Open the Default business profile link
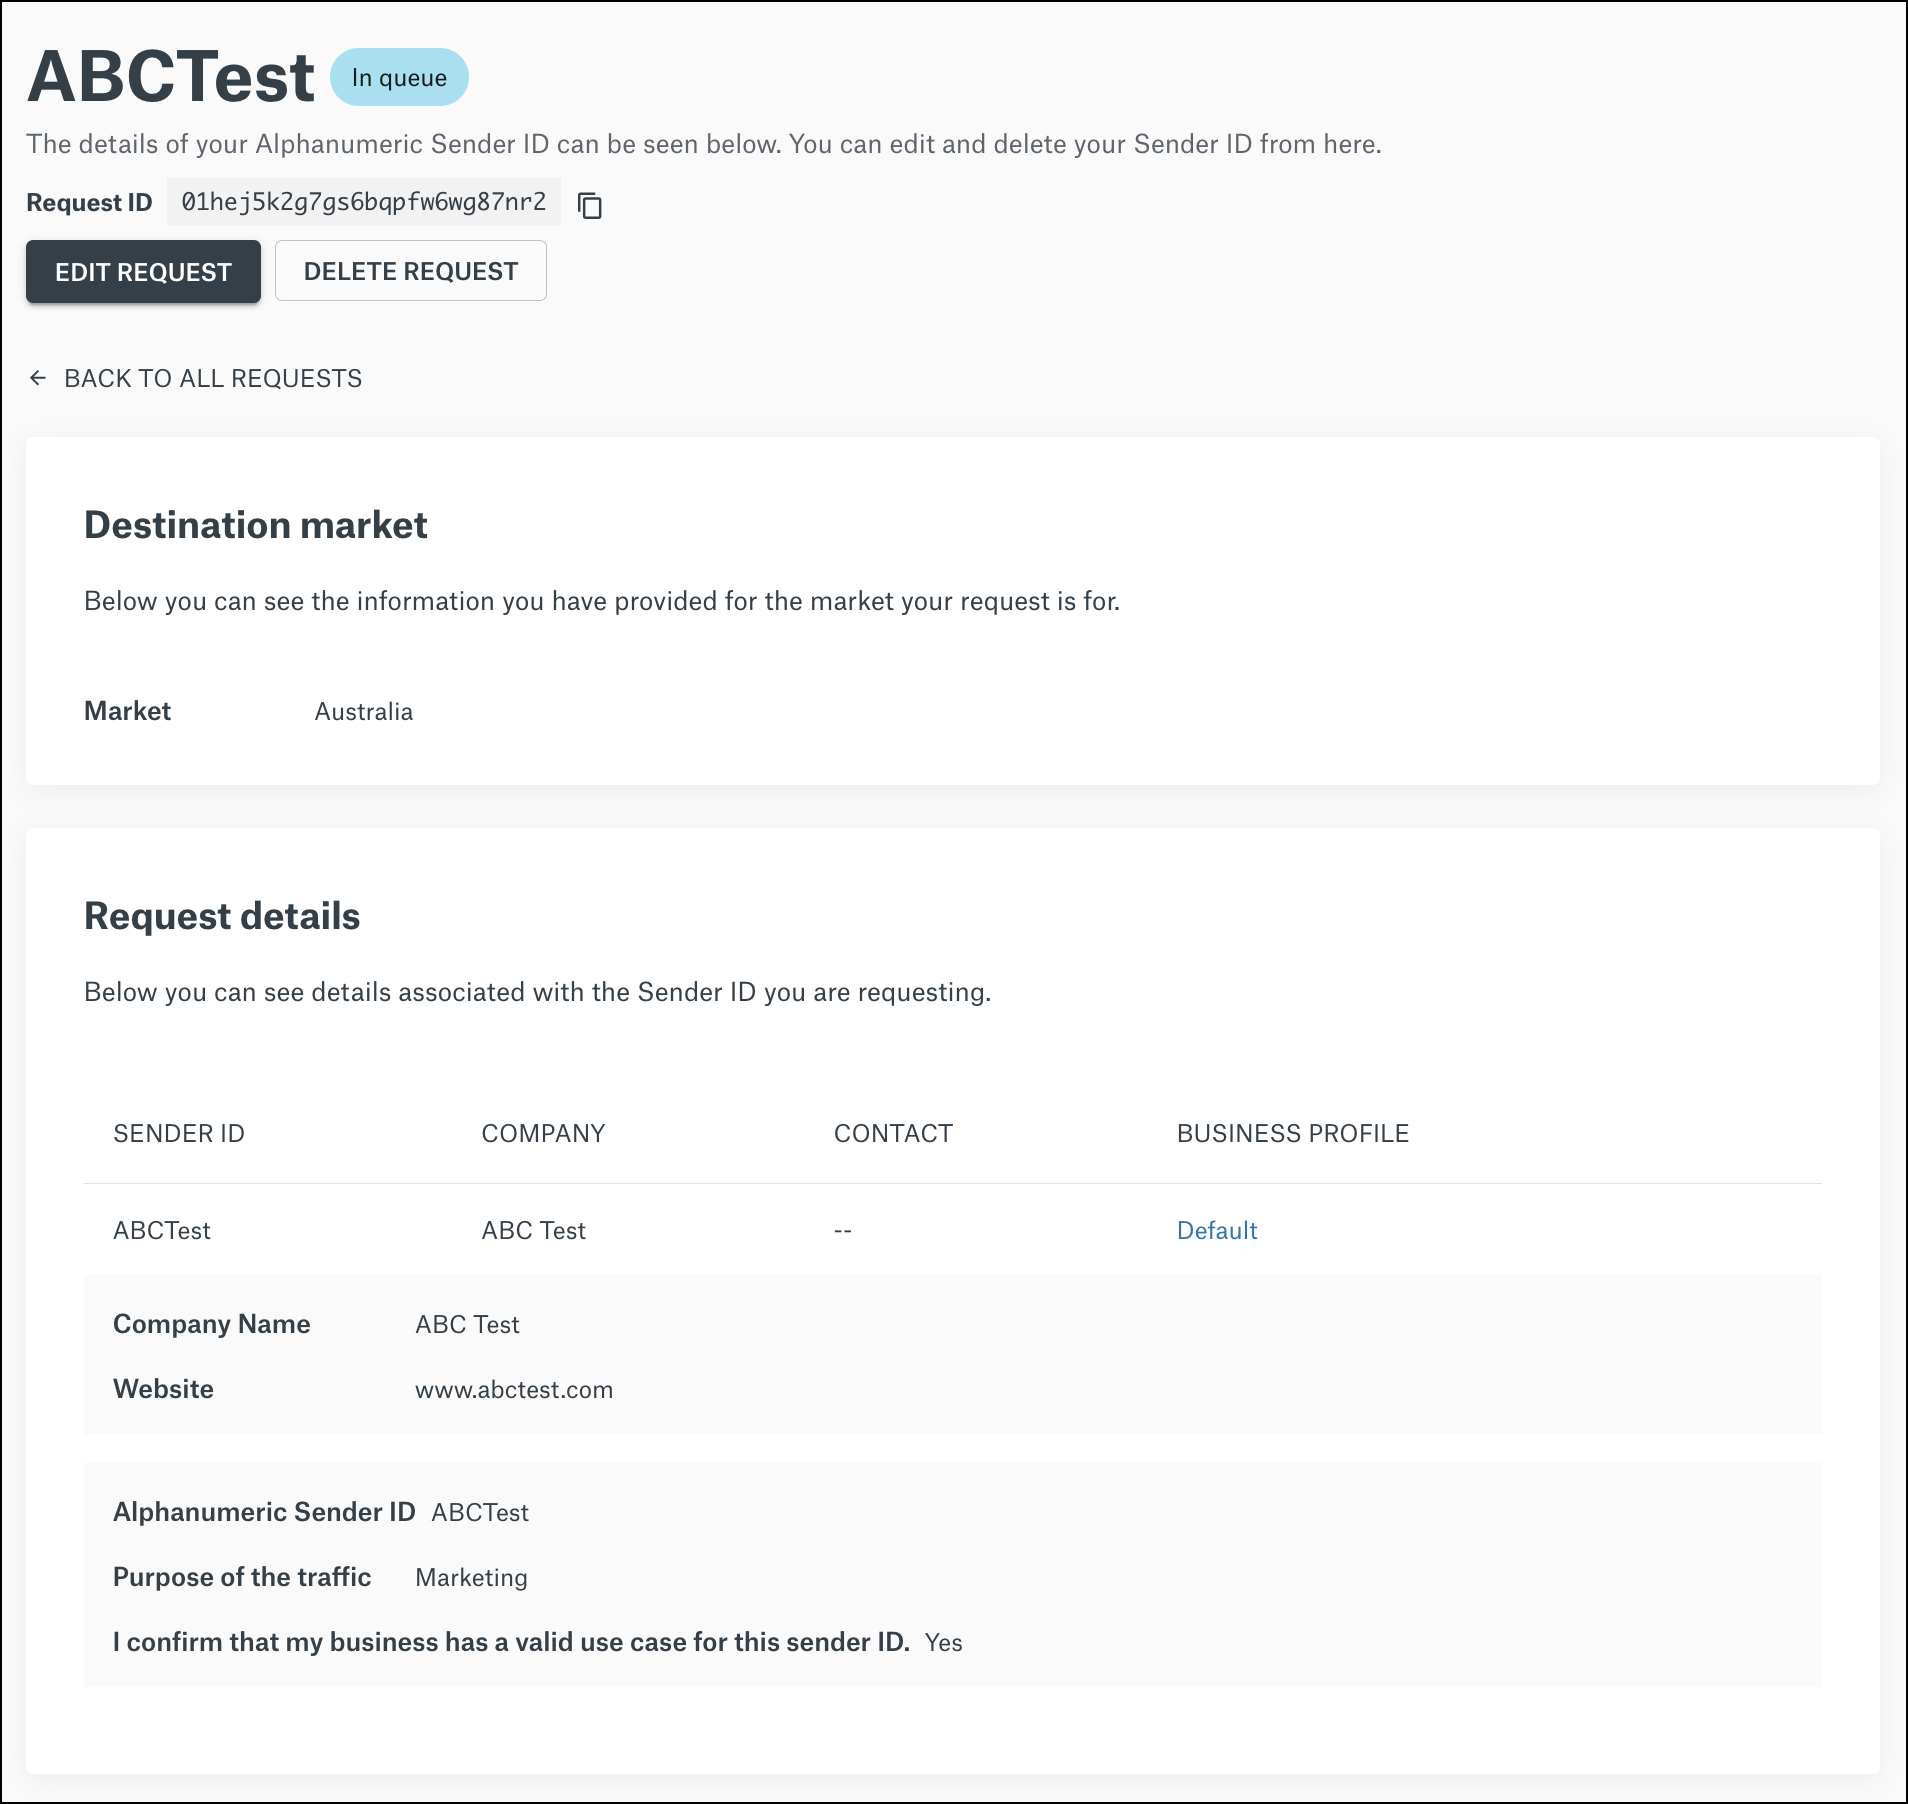 [1216, 1230]
